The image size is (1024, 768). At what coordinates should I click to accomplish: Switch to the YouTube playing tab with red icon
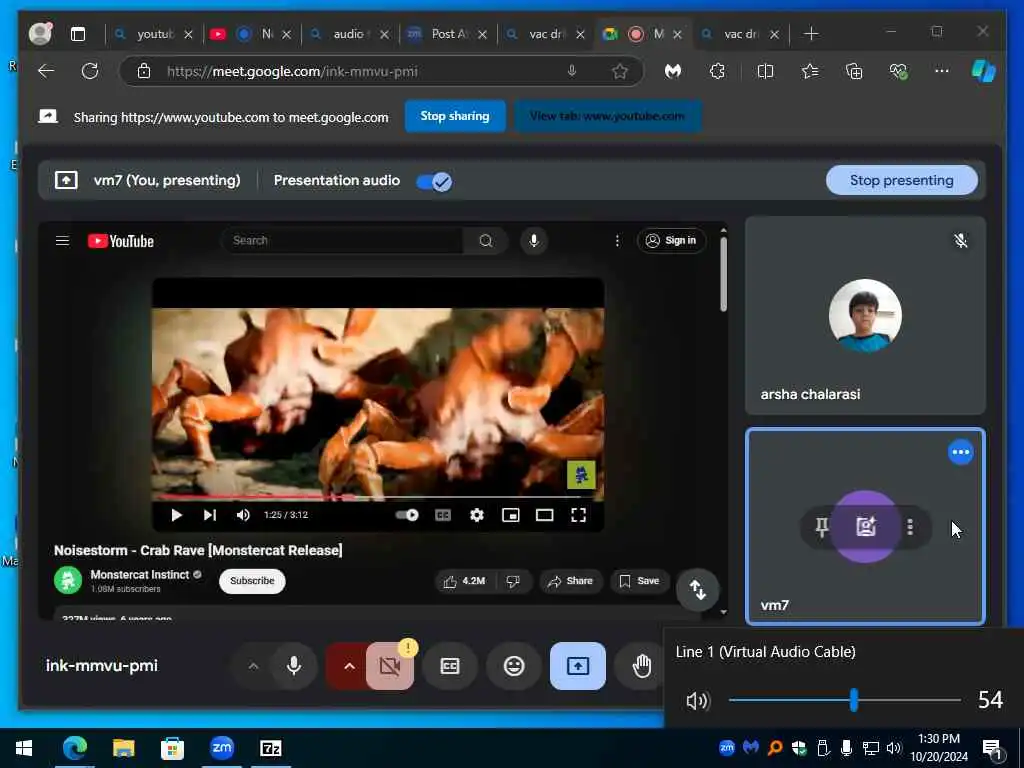click(x=250, y=34)
